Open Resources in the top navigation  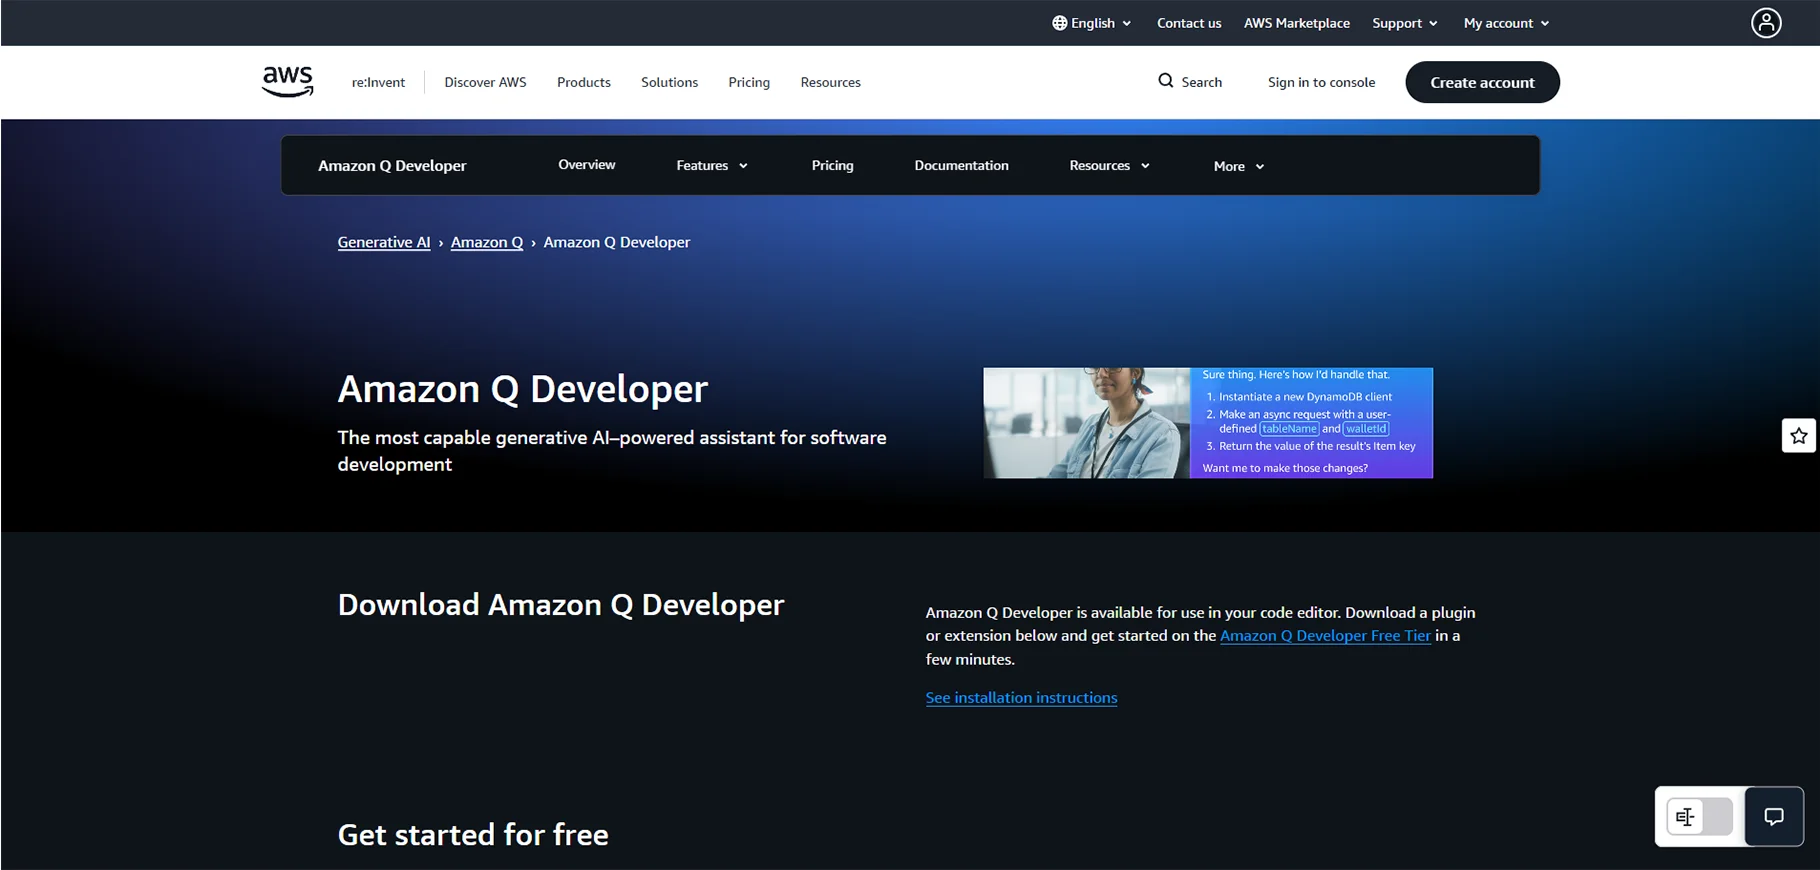(830, 82)
